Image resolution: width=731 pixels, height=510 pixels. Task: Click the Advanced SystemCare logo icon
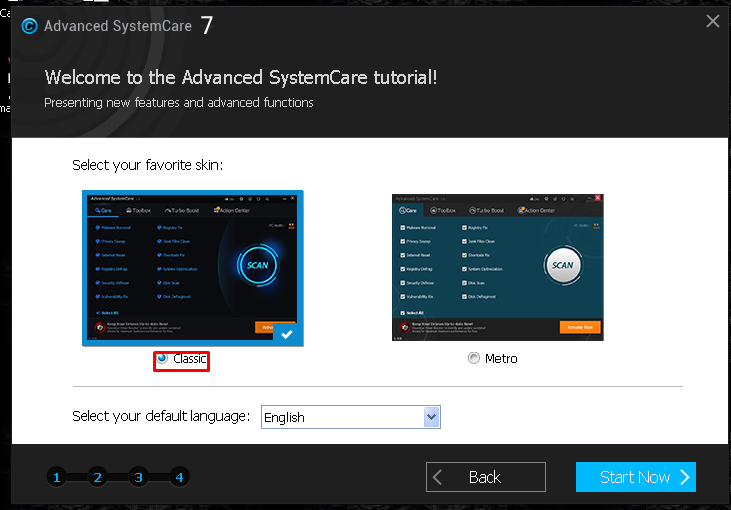pyautogui.click(x=29, y=26)
